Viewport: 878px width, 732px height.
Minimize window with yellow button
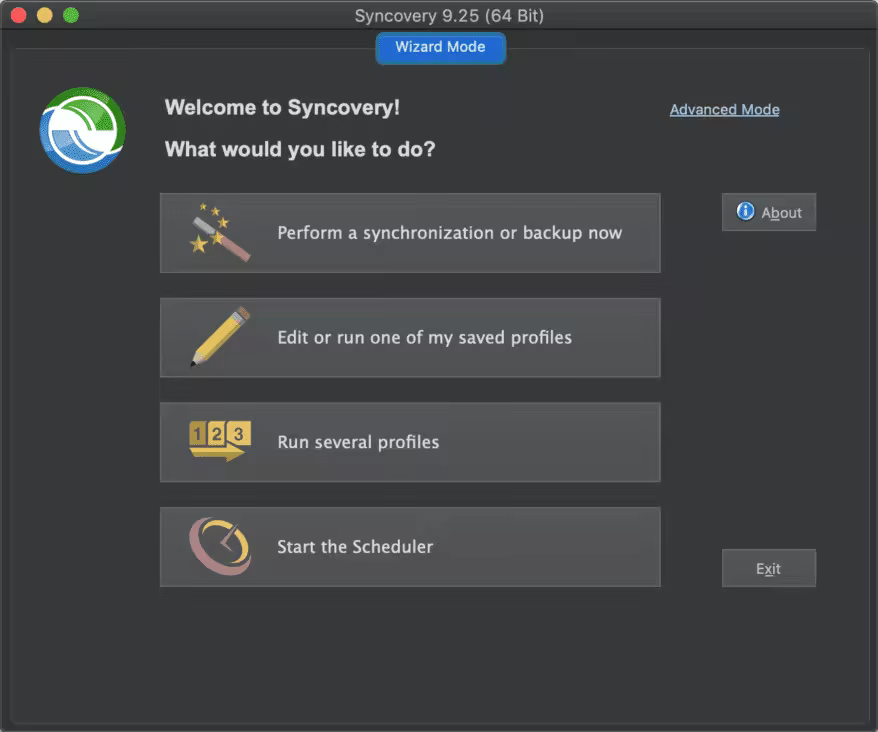(x=44, y=15)
